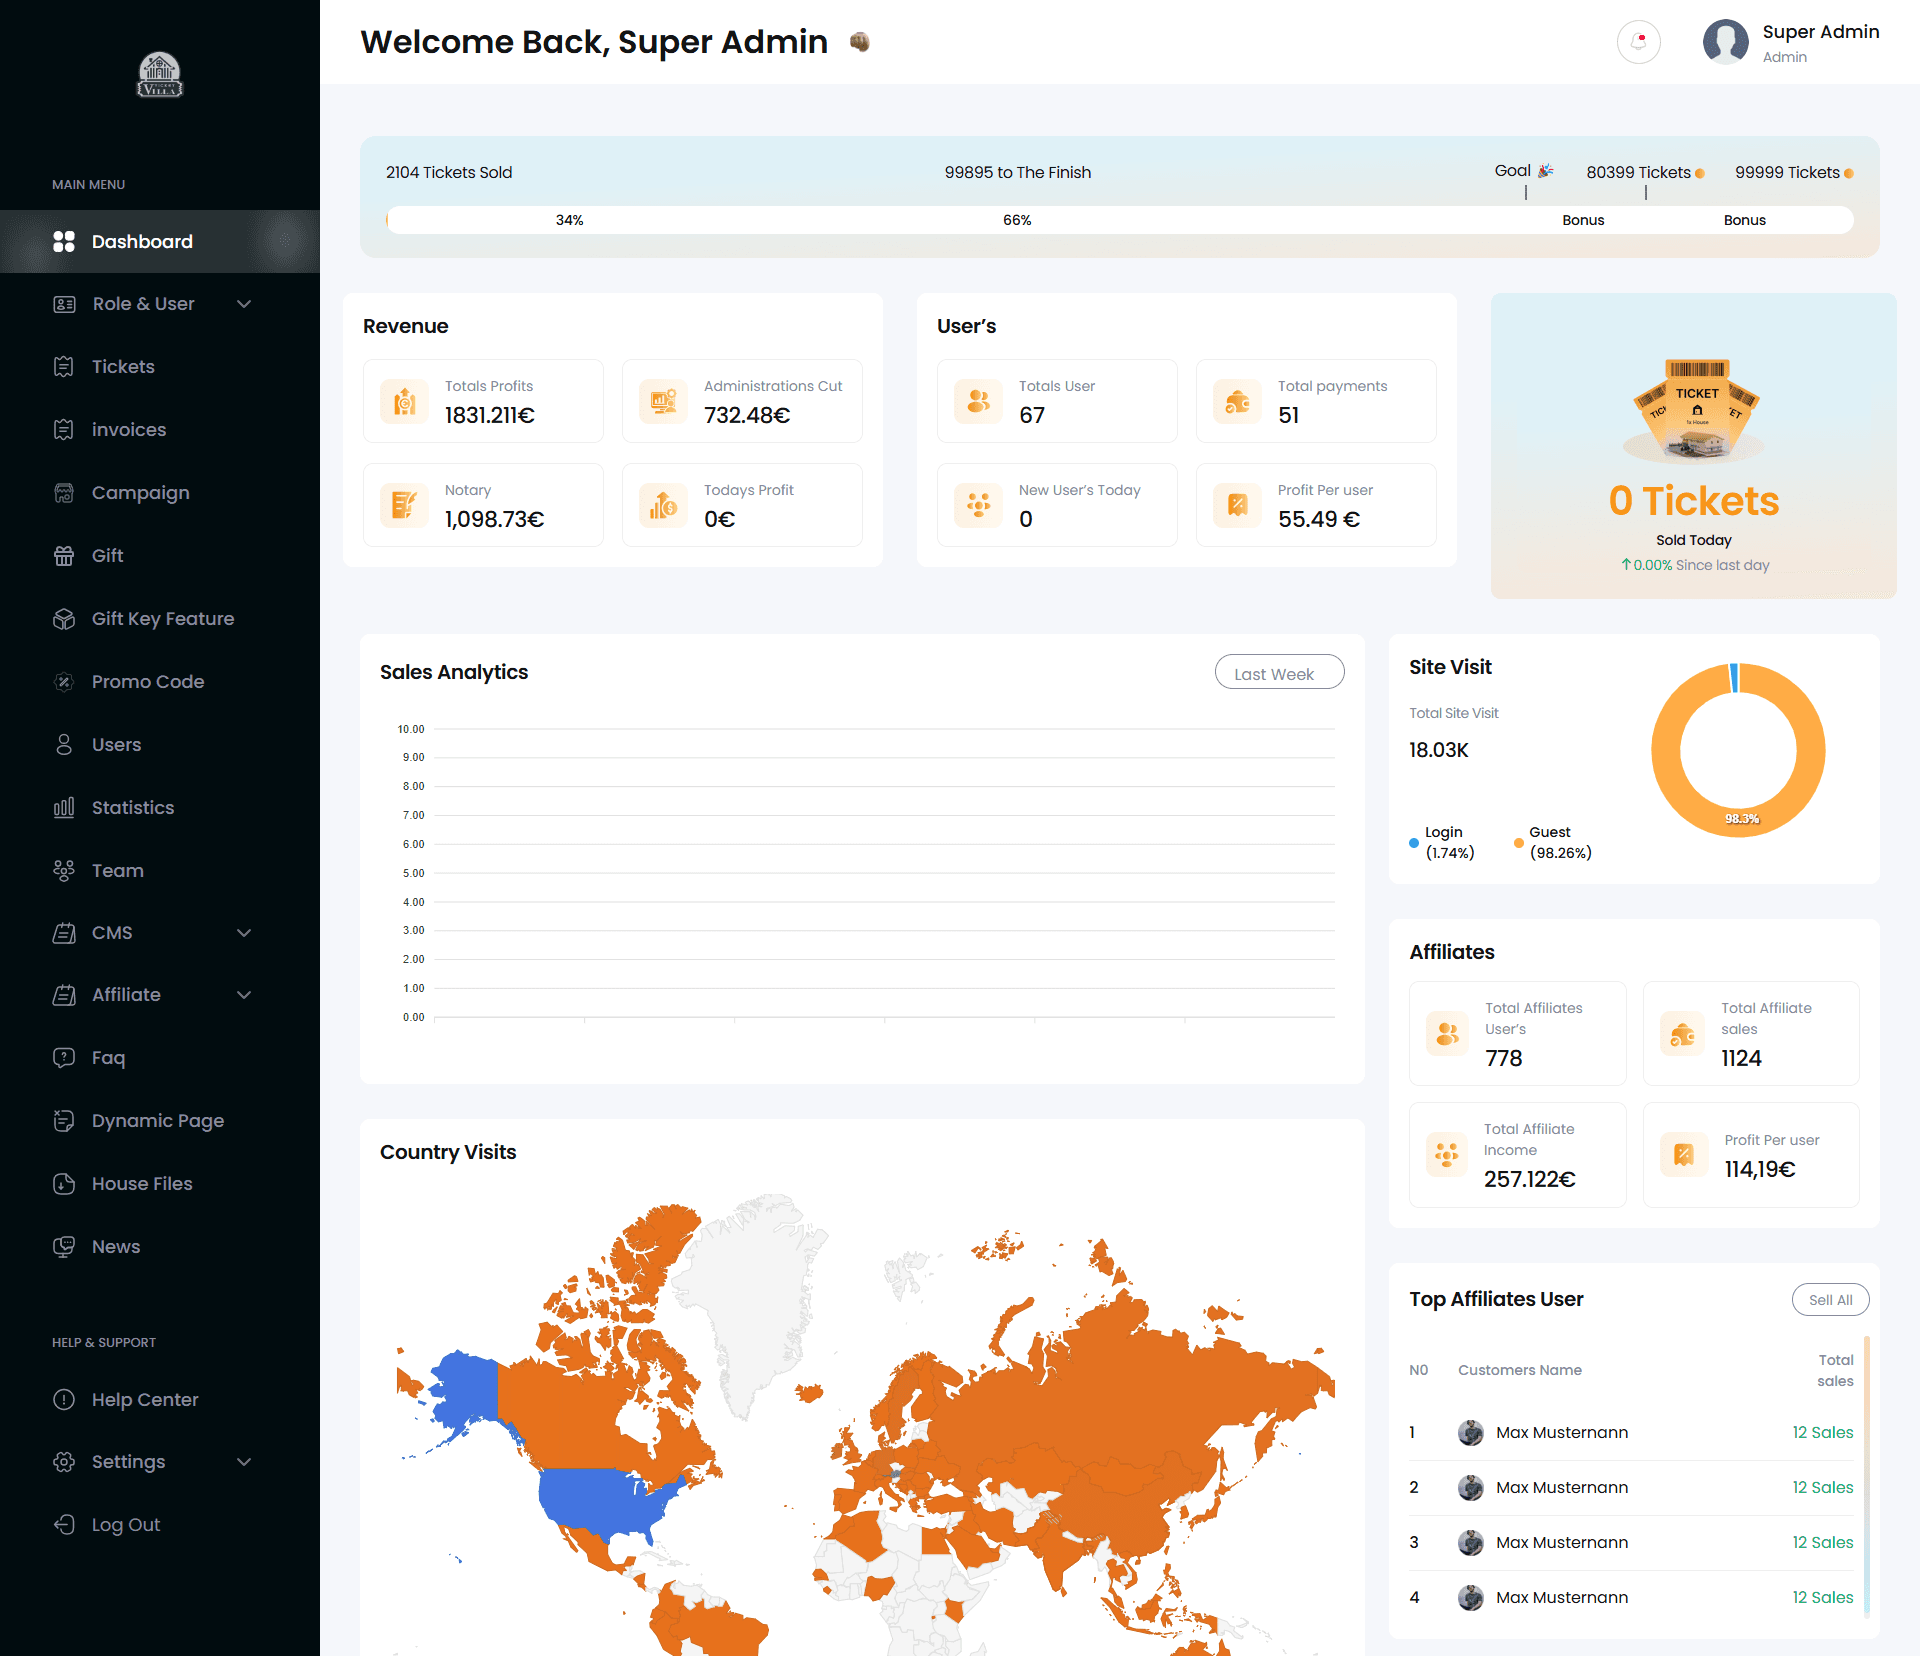Click the Super Admin name label

coord(1821,32)
